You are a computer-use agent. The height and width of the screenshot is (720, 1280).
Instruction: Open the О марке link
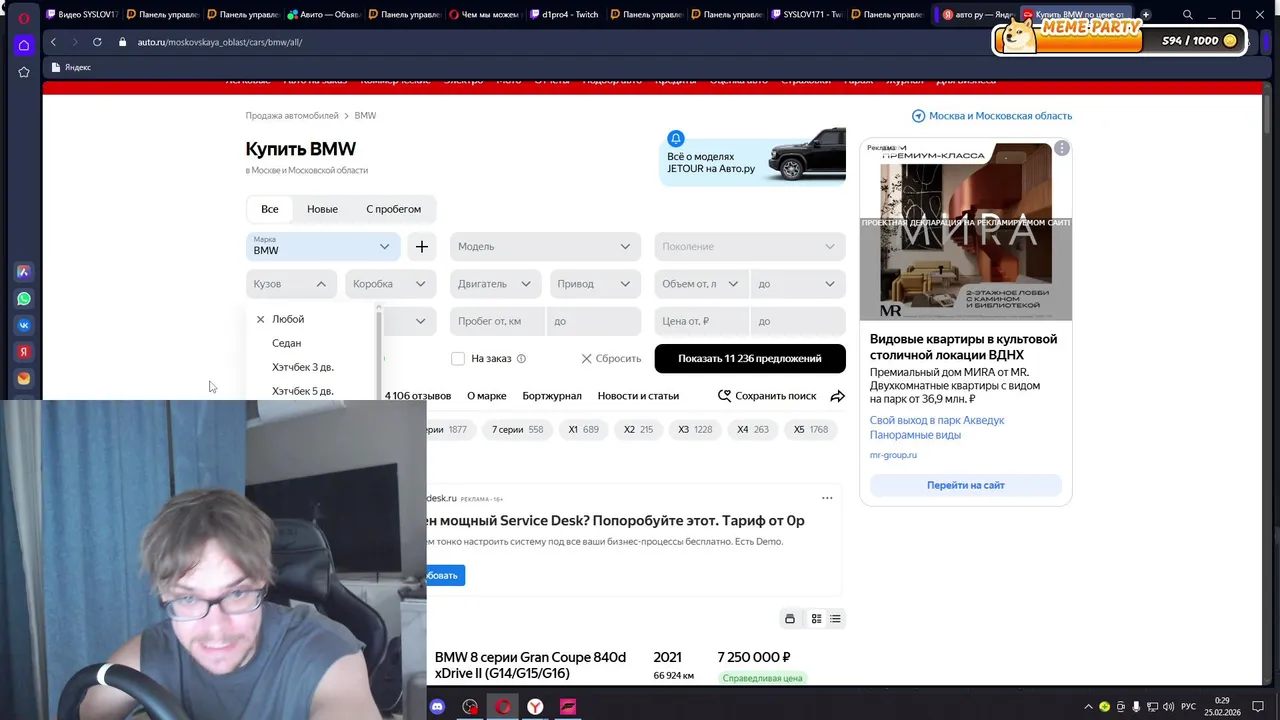pos(486,396)
